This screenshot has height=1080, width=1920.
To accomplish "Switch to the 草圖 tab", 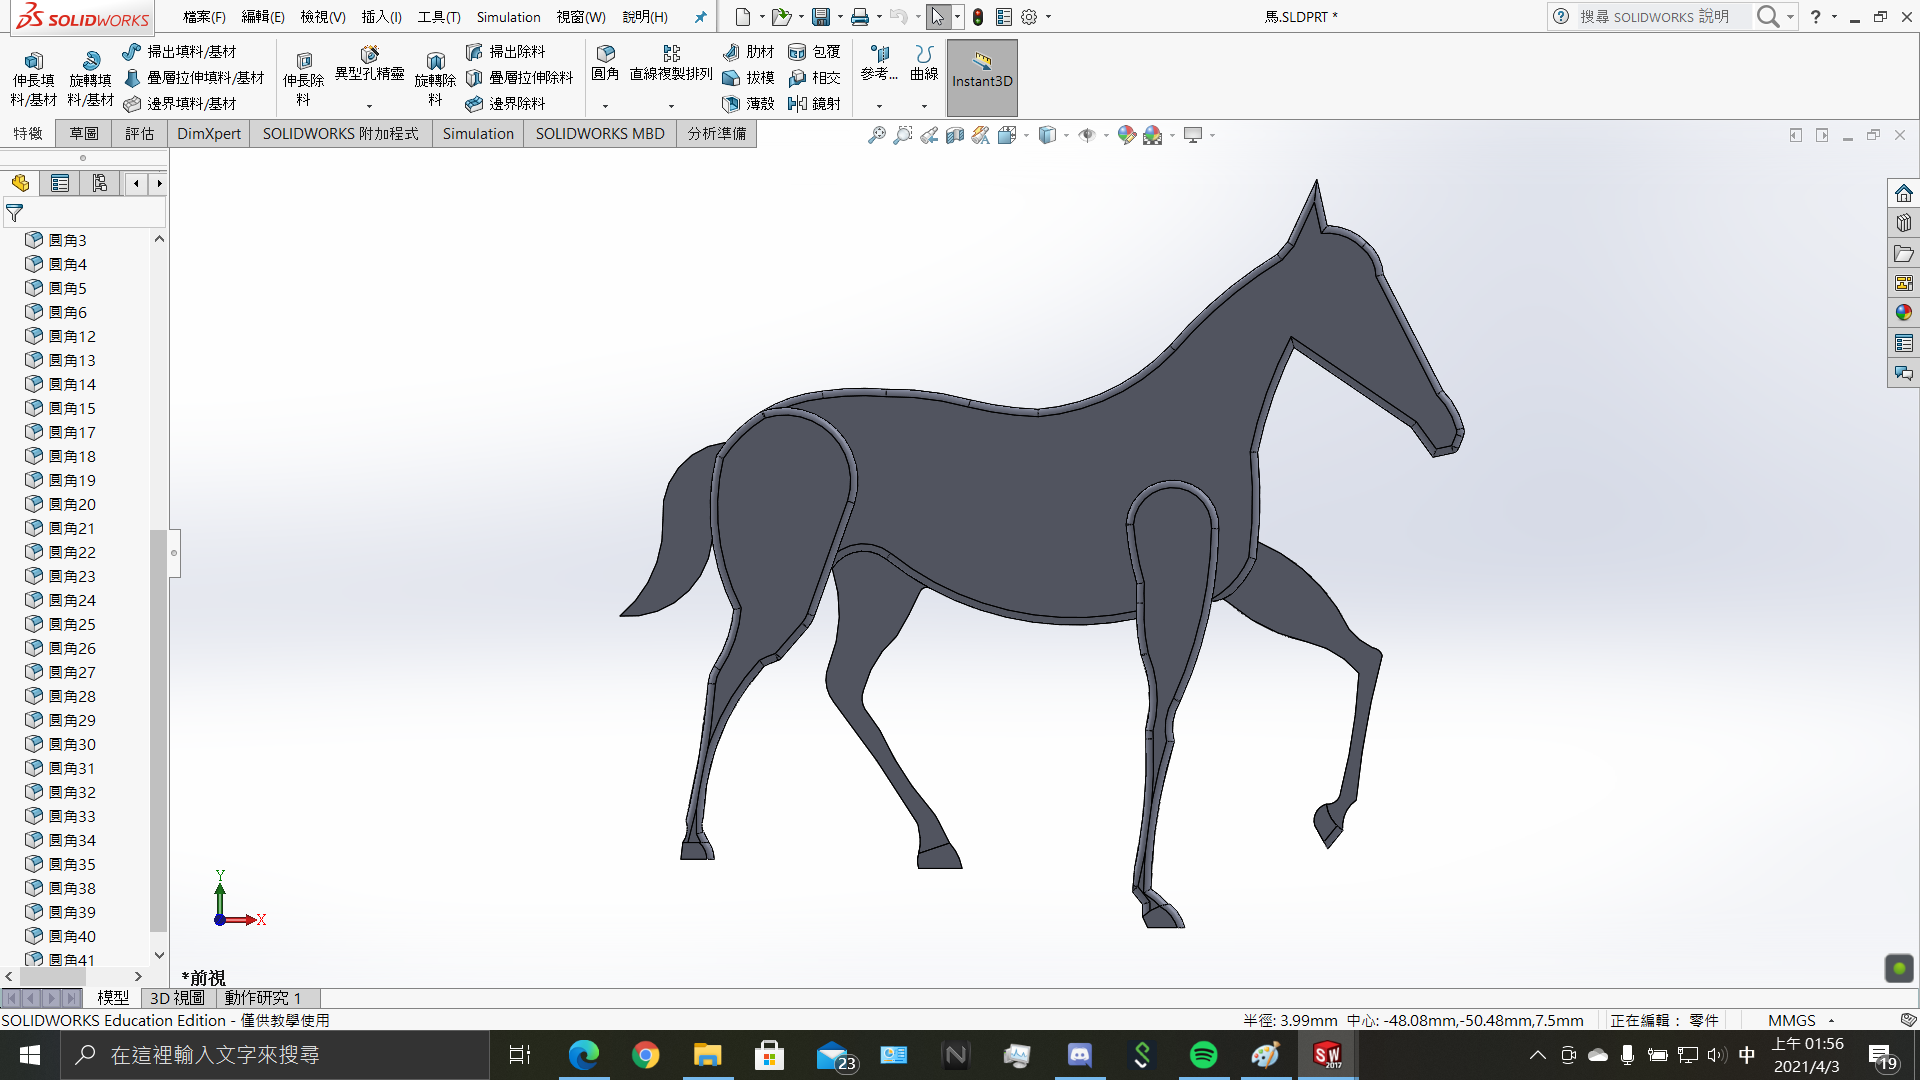I will tap(84, 134).
